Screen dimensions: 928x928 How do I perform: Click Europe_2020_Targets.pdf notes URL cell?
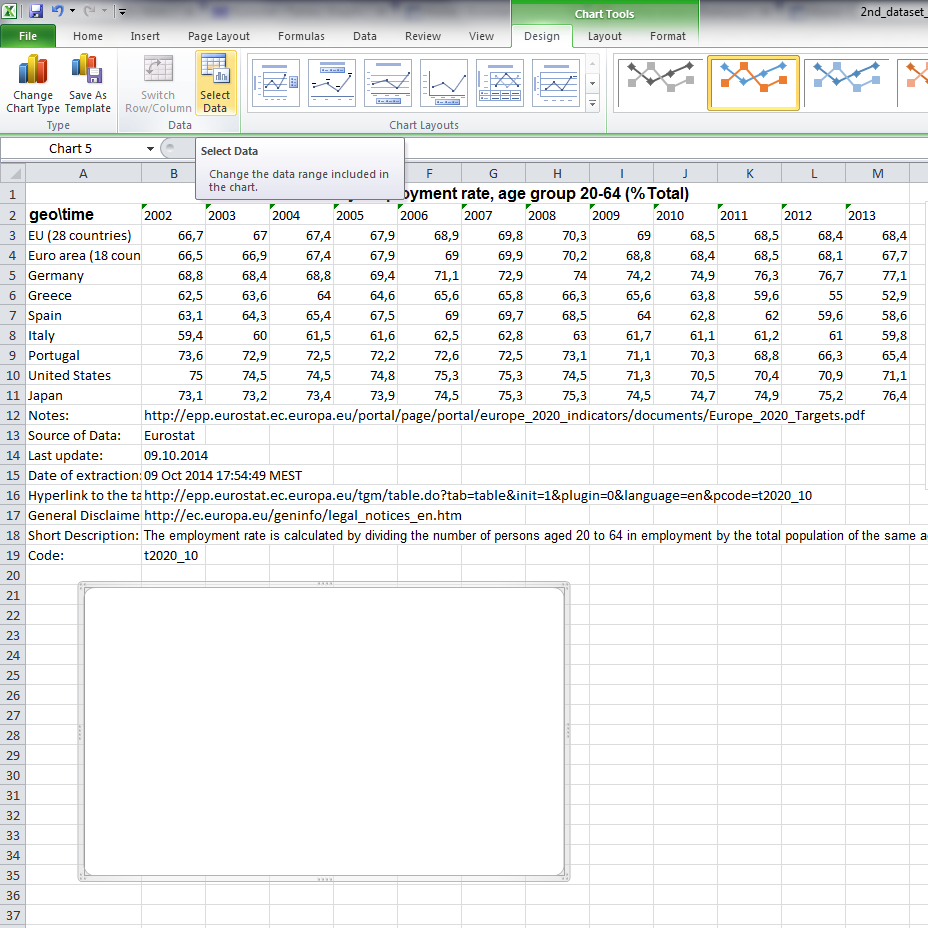[504, 415]
